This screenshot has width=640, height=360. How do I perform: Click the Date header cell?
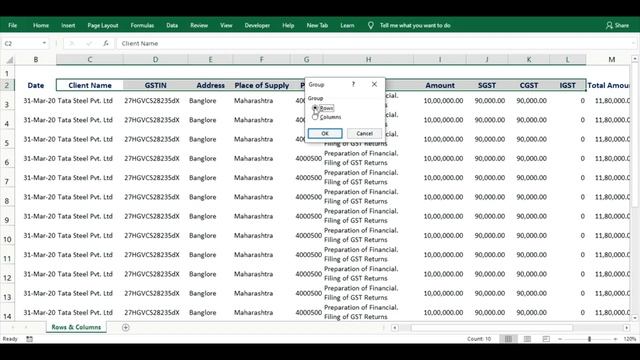36,85
